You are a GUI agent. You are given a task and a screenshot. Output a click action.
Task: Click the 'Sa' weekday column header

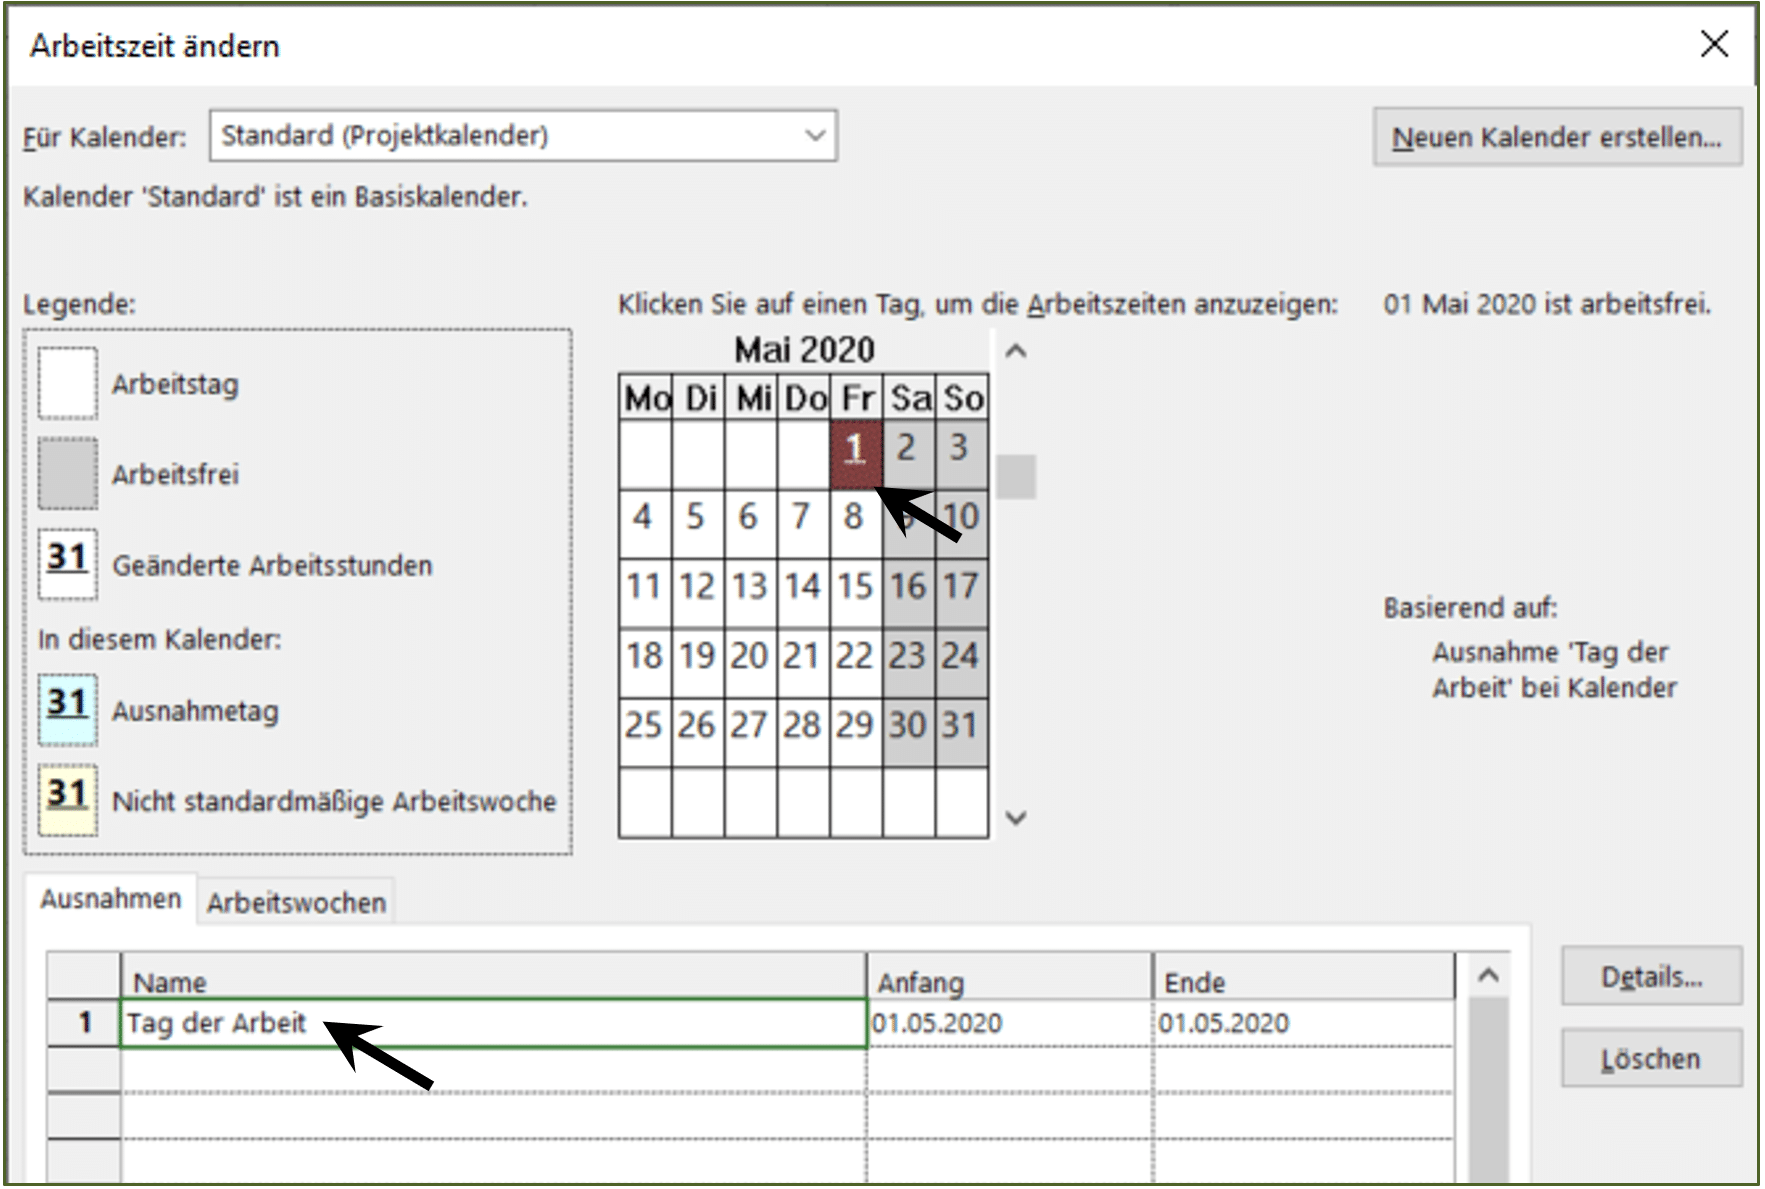click(909, 398)
